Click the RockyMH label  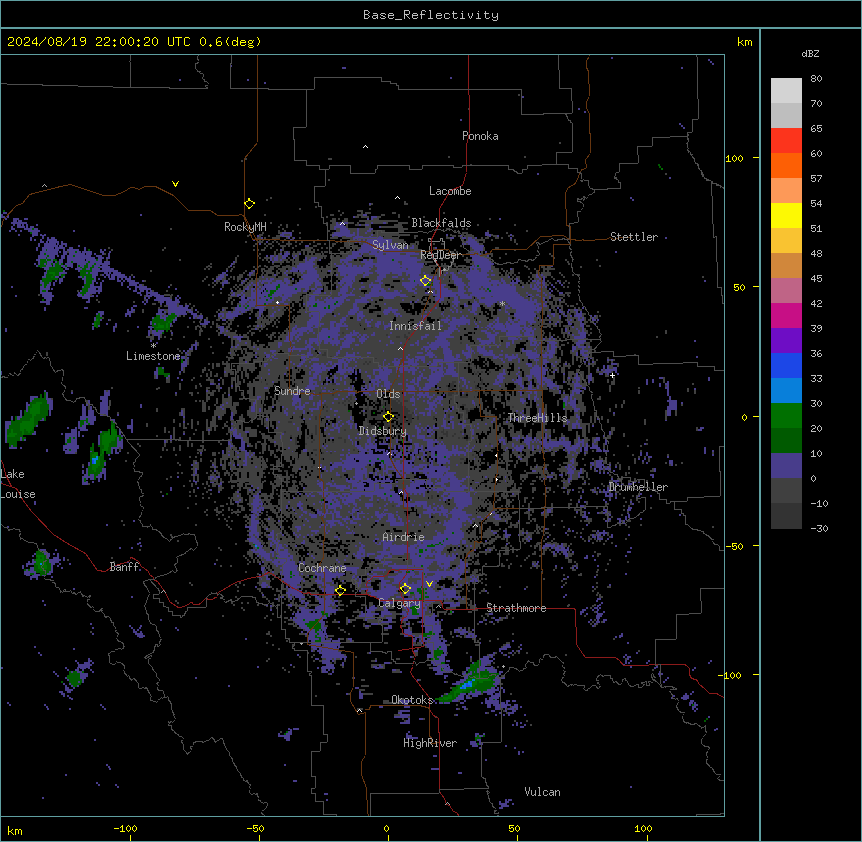coord(245,227)
